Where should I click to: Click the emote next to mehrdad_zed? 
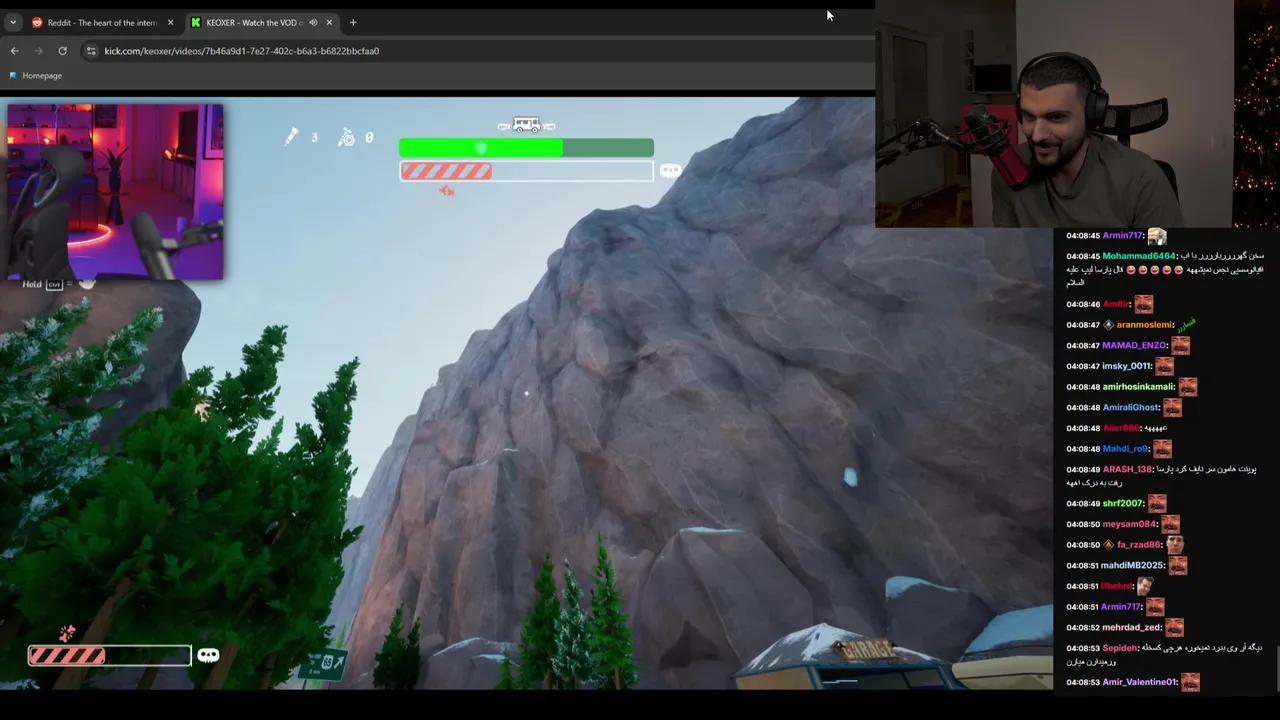tap(1174, 627)
